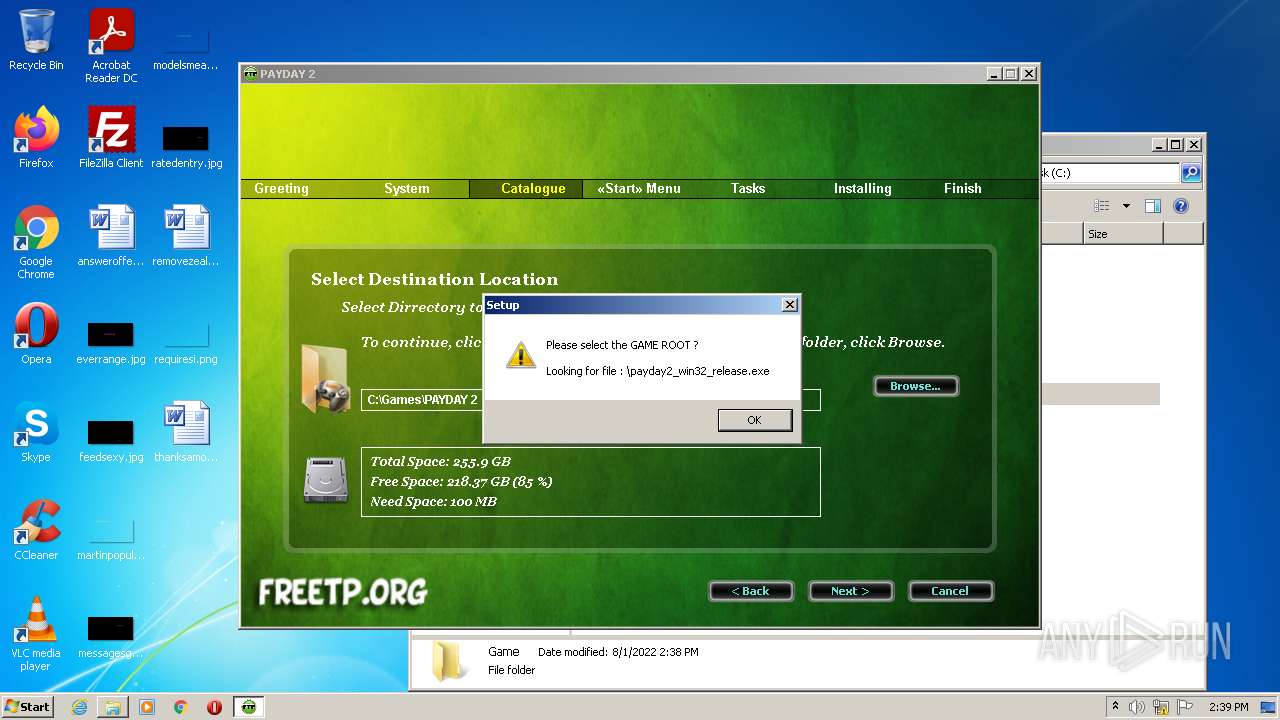
Task: Click the change view icon in Explorer
Action: [x=1102, y=206]
